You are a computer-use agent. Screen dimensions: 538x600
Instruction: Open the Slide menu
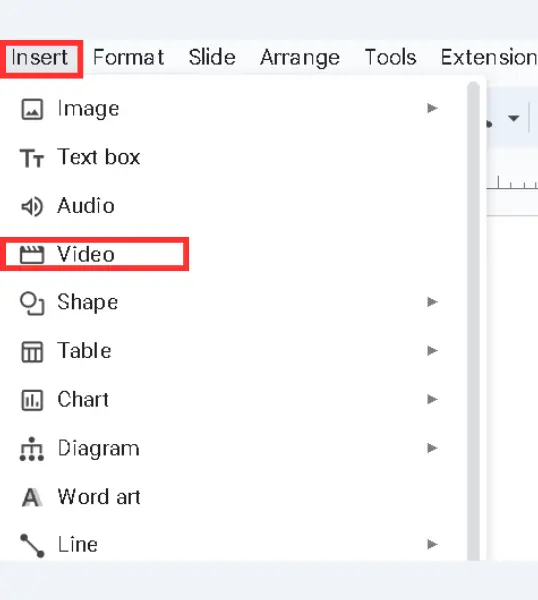tap(212, 57)
